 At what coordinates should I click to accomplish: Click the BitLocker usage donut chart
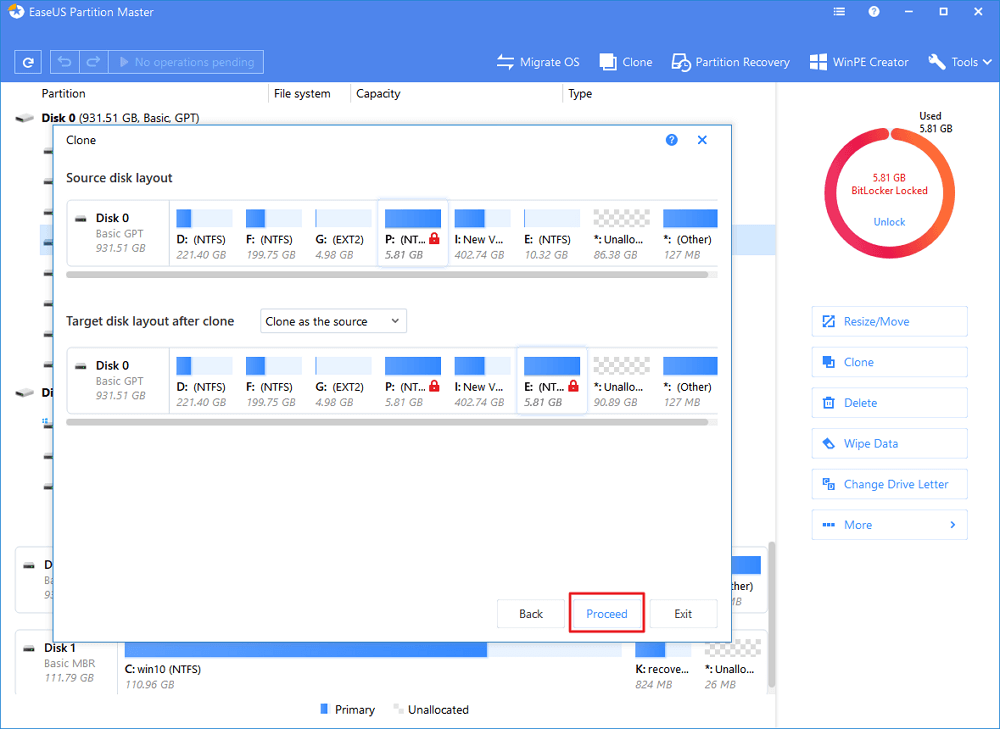click(889, 193)
